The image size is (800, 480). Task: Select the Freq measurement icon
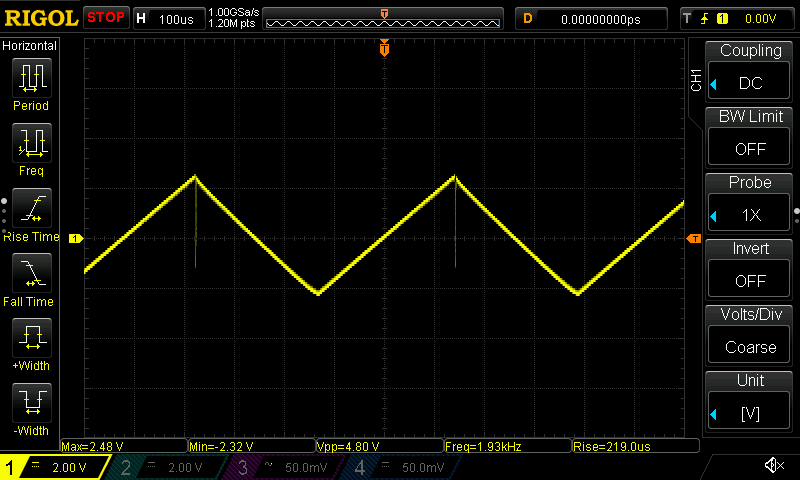[x=32, y=142]
